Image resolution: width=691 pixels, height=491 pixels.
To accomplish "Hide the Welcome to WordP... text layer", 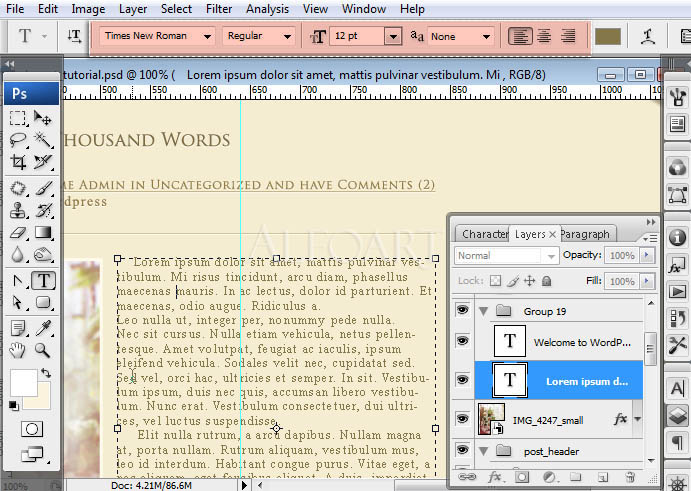I will (462, 341).
